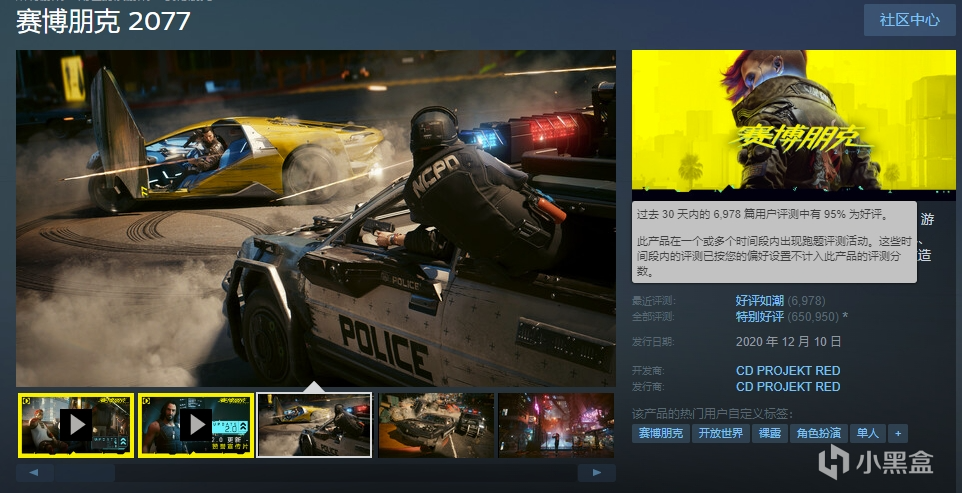The height and width of the screenshot is (493, 962).
Task: Select the wrecked car screenshot thumbnail
Action: click(x=436, y=425)
